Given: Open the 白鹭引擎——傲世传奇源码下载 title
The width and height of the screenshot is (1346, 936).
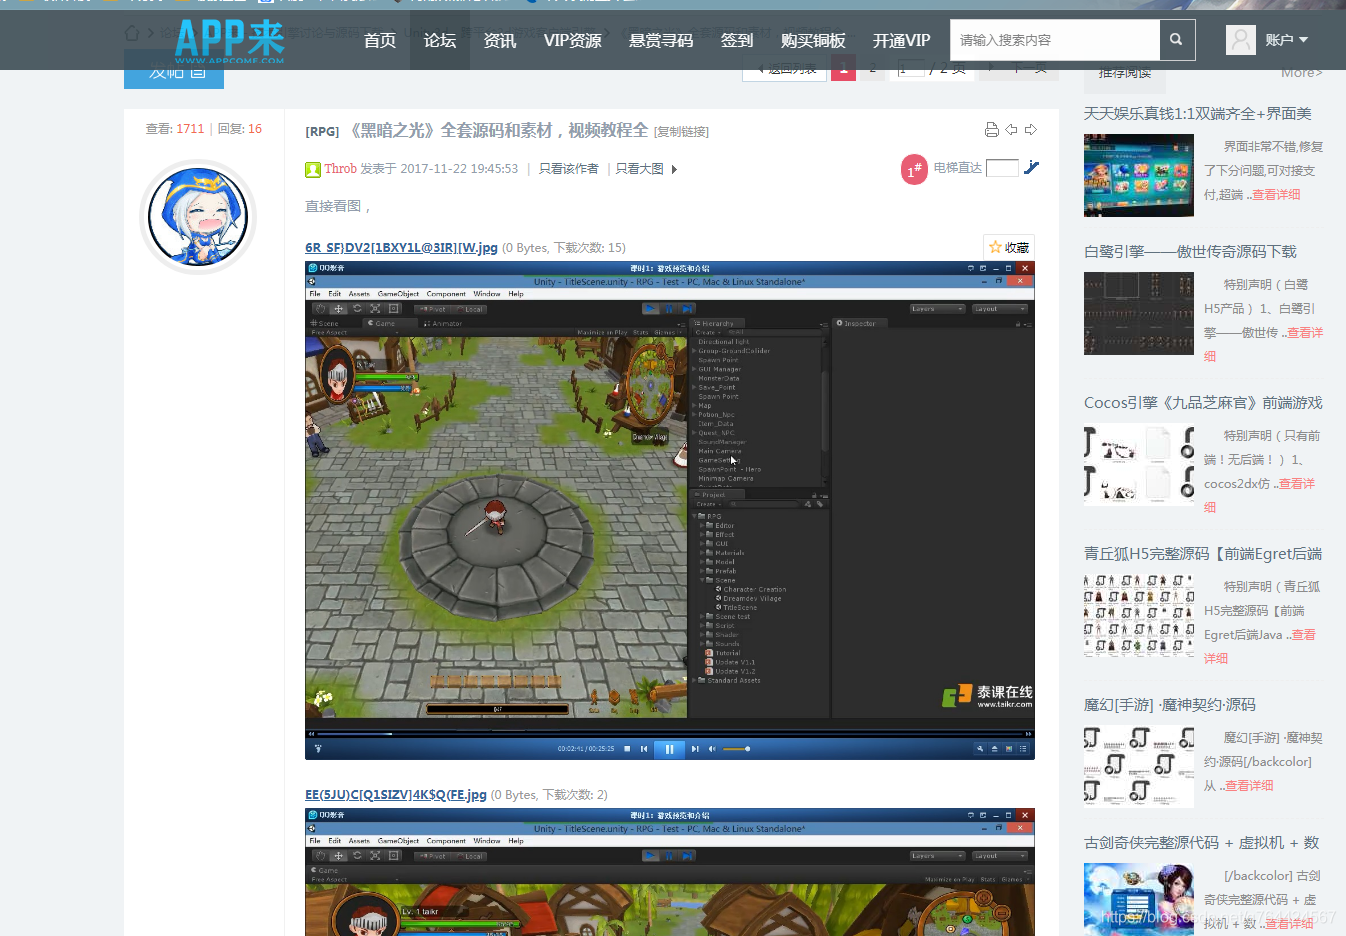Looking at the screenshot, I should 1190,252.
